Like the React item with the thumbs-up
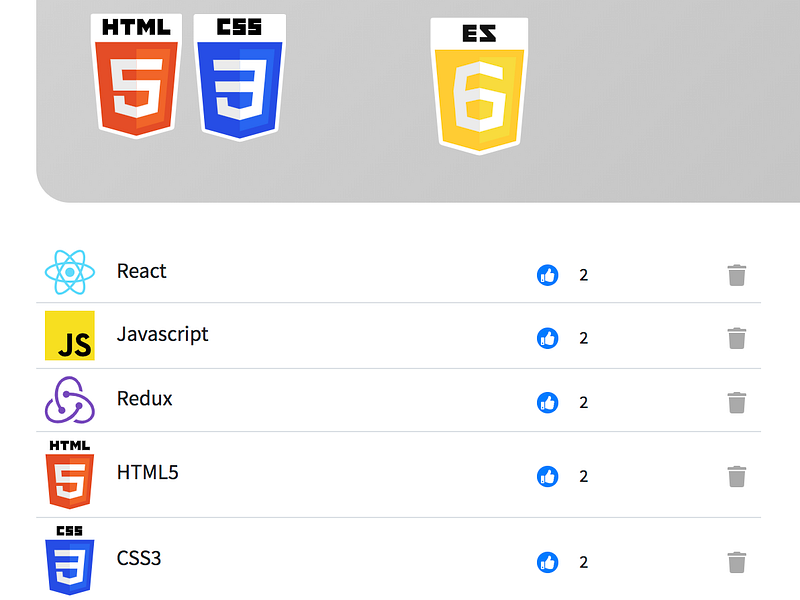 coord(547,275)
